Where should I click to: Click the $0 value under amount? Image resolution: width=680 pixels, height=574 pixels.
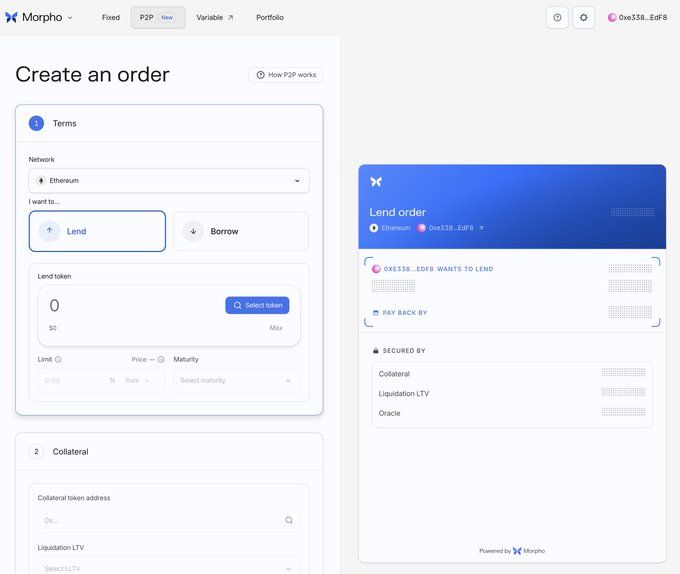tap(52, 328)
